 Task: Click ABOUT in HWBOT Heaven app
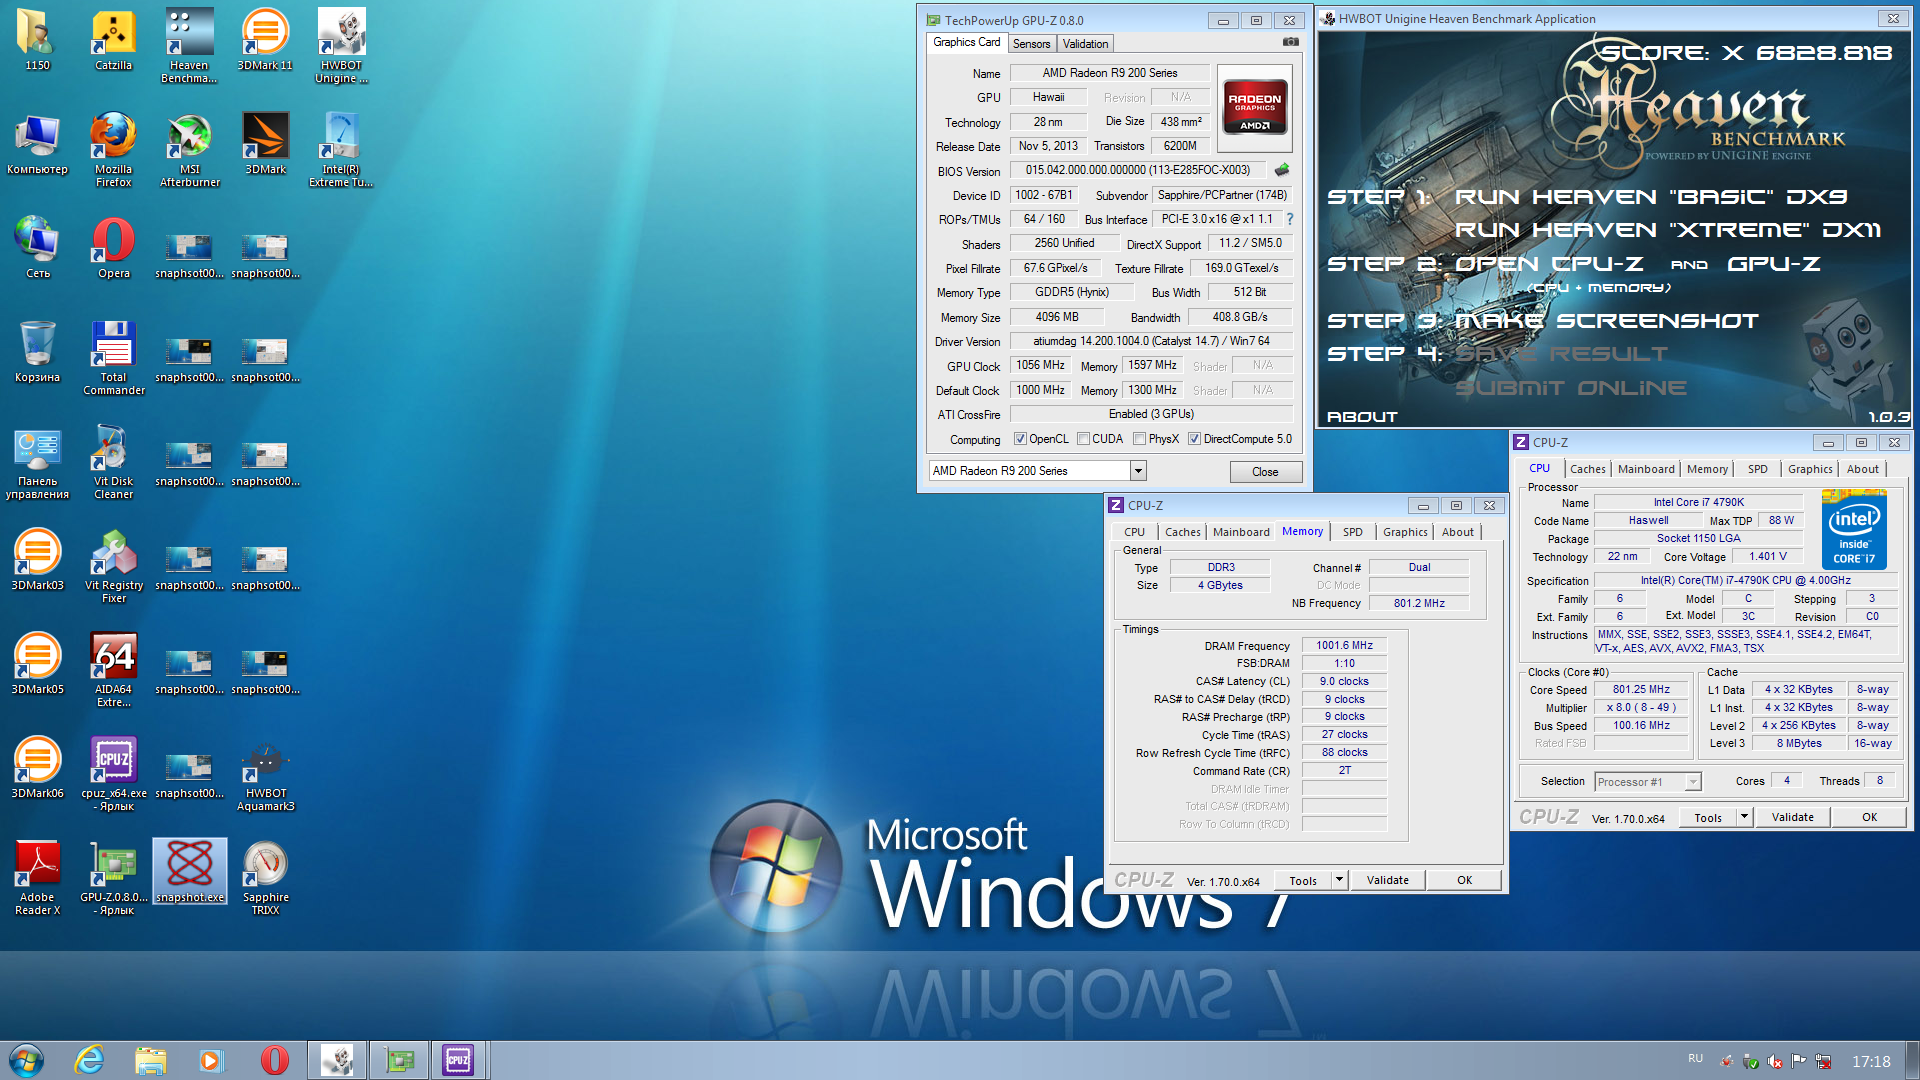coord(1362,417)
